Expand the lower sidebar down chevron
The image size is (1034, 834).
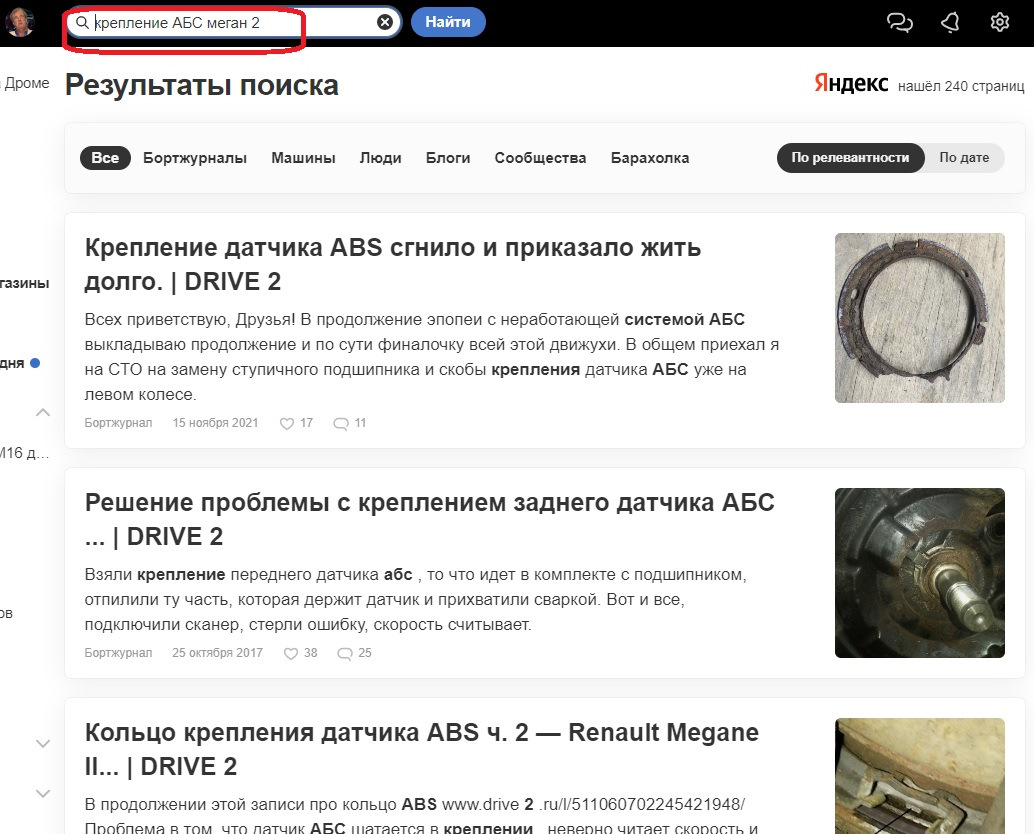(x=42, y=744)
